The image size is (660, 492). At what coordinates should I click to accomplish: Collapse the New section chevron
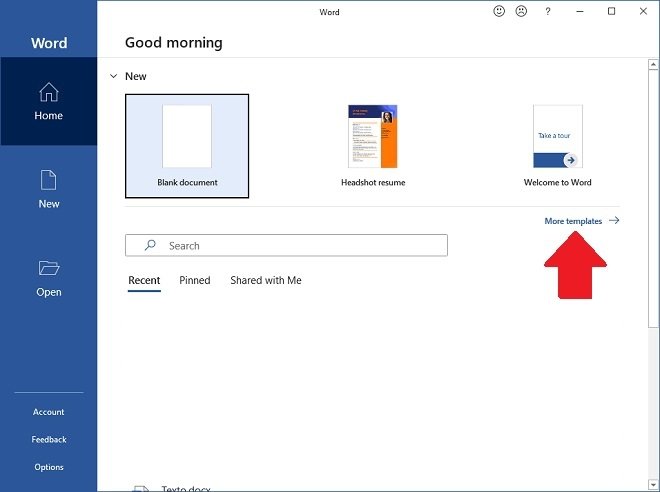point(113,76)
